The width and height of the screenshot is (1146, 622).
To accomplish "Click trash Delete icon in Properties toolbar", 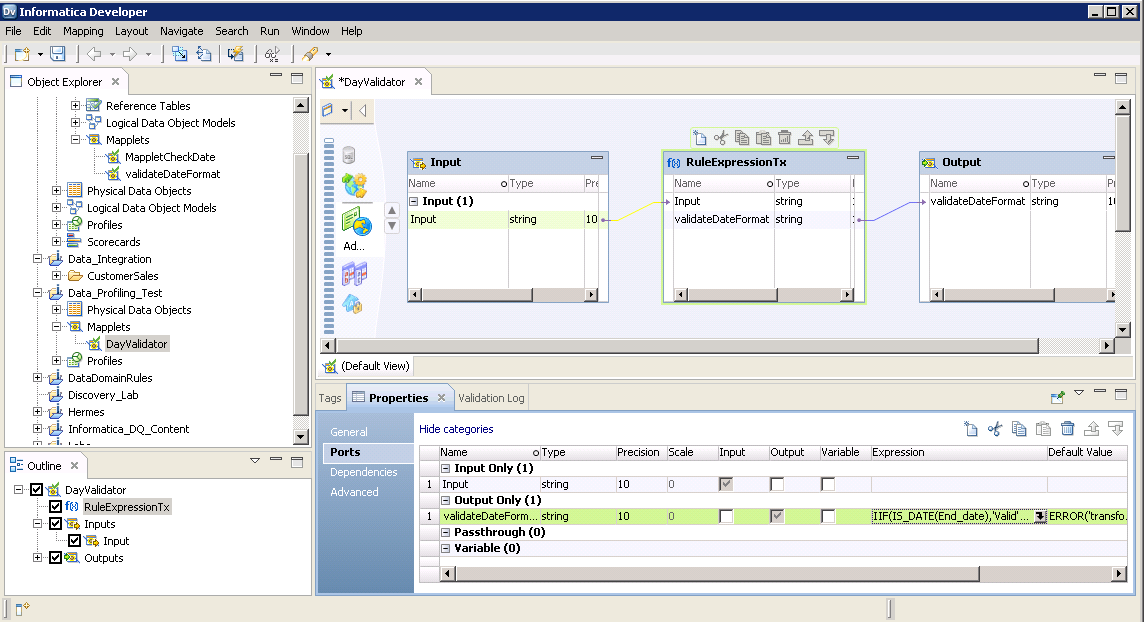I will pos(1068,429).
